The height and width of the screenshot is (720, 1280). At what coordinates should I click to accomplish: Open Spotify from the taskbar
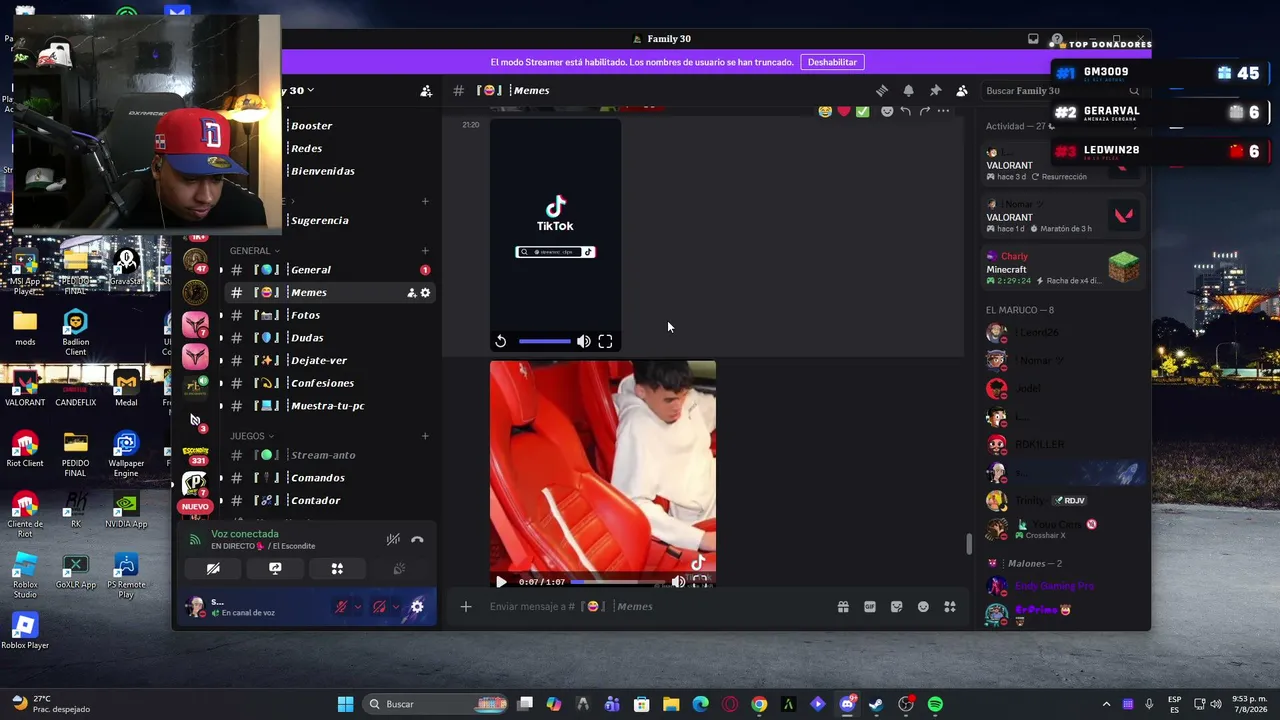coord(935,704)
